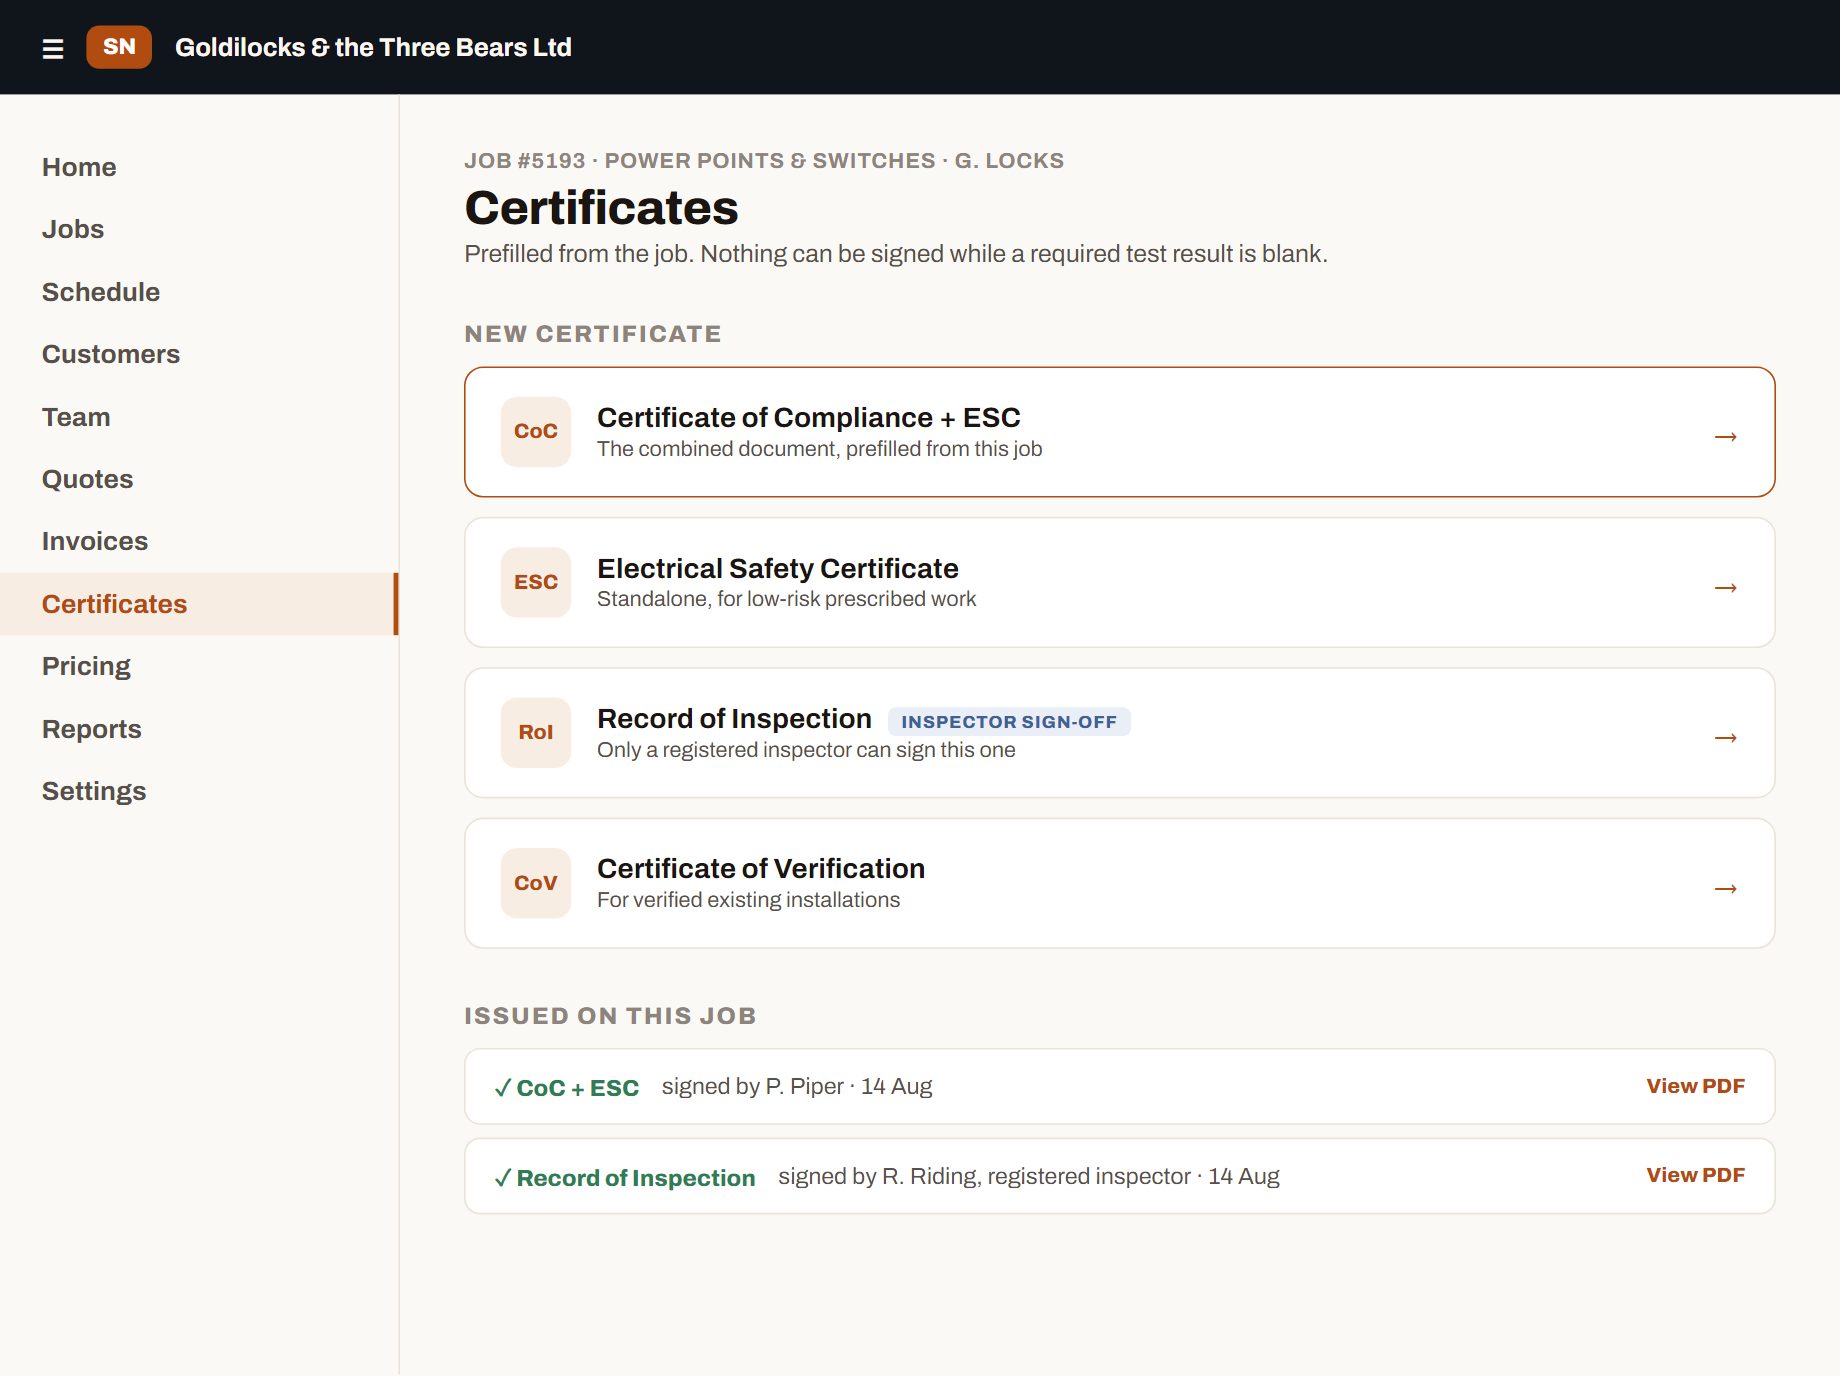1840x1376 pixels.
Task: Click checkmark beside issued Record of Inspection
Action: click(503, 1178)
